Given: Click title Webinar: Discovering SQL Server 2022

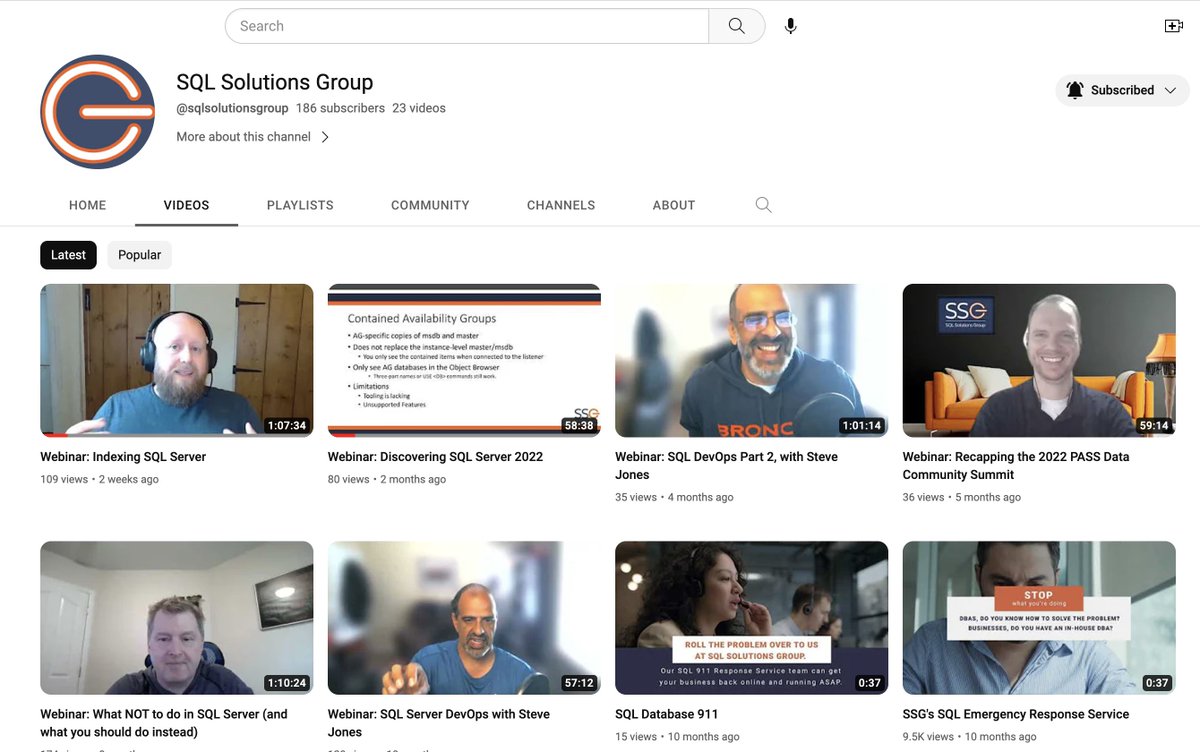Looking at the screenshot, I should (435, 457).
